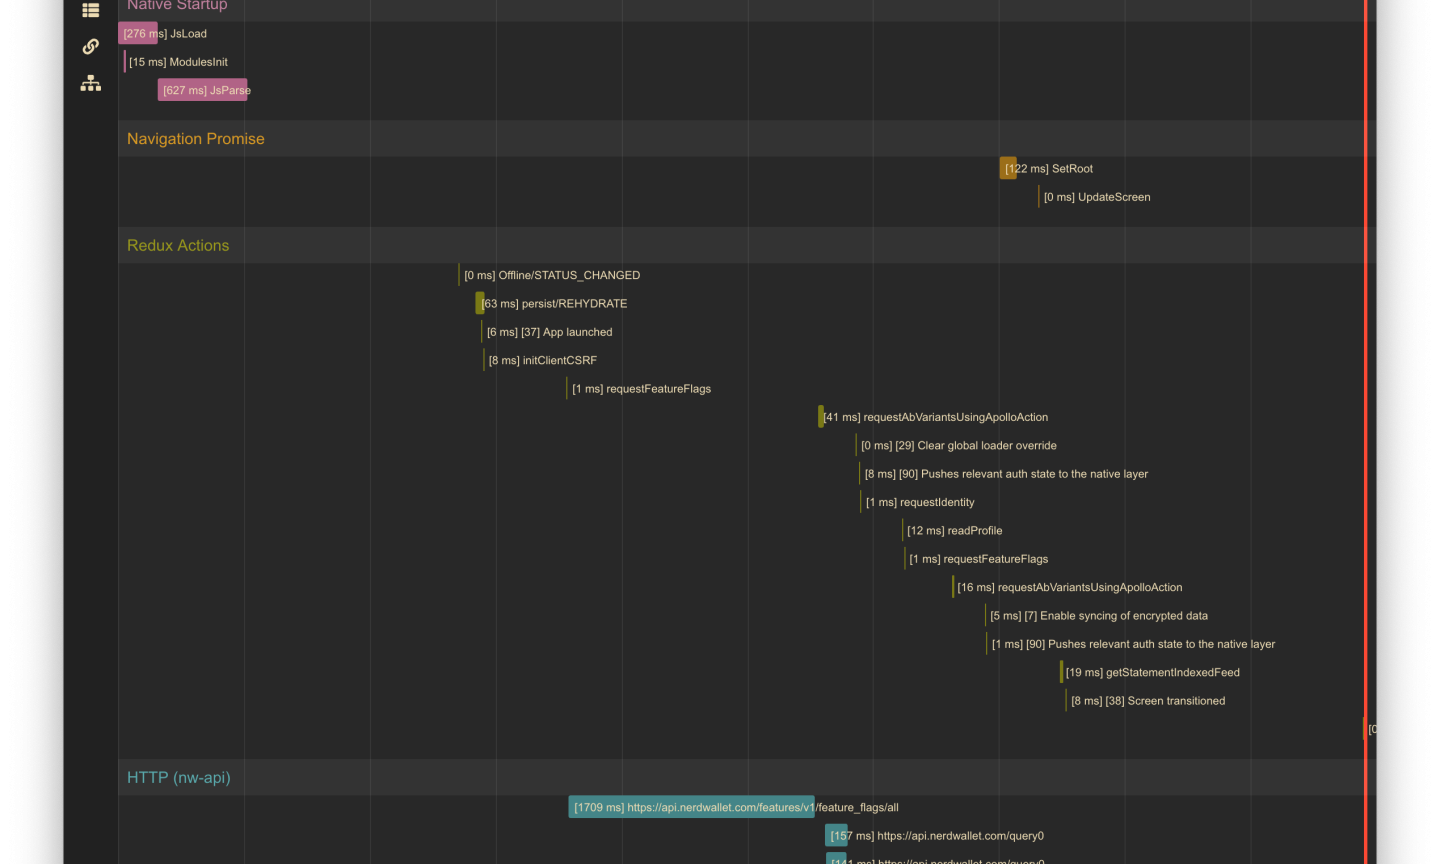
Task: Select the 276 ms JsLoad bar
Action: pos(138,34)
